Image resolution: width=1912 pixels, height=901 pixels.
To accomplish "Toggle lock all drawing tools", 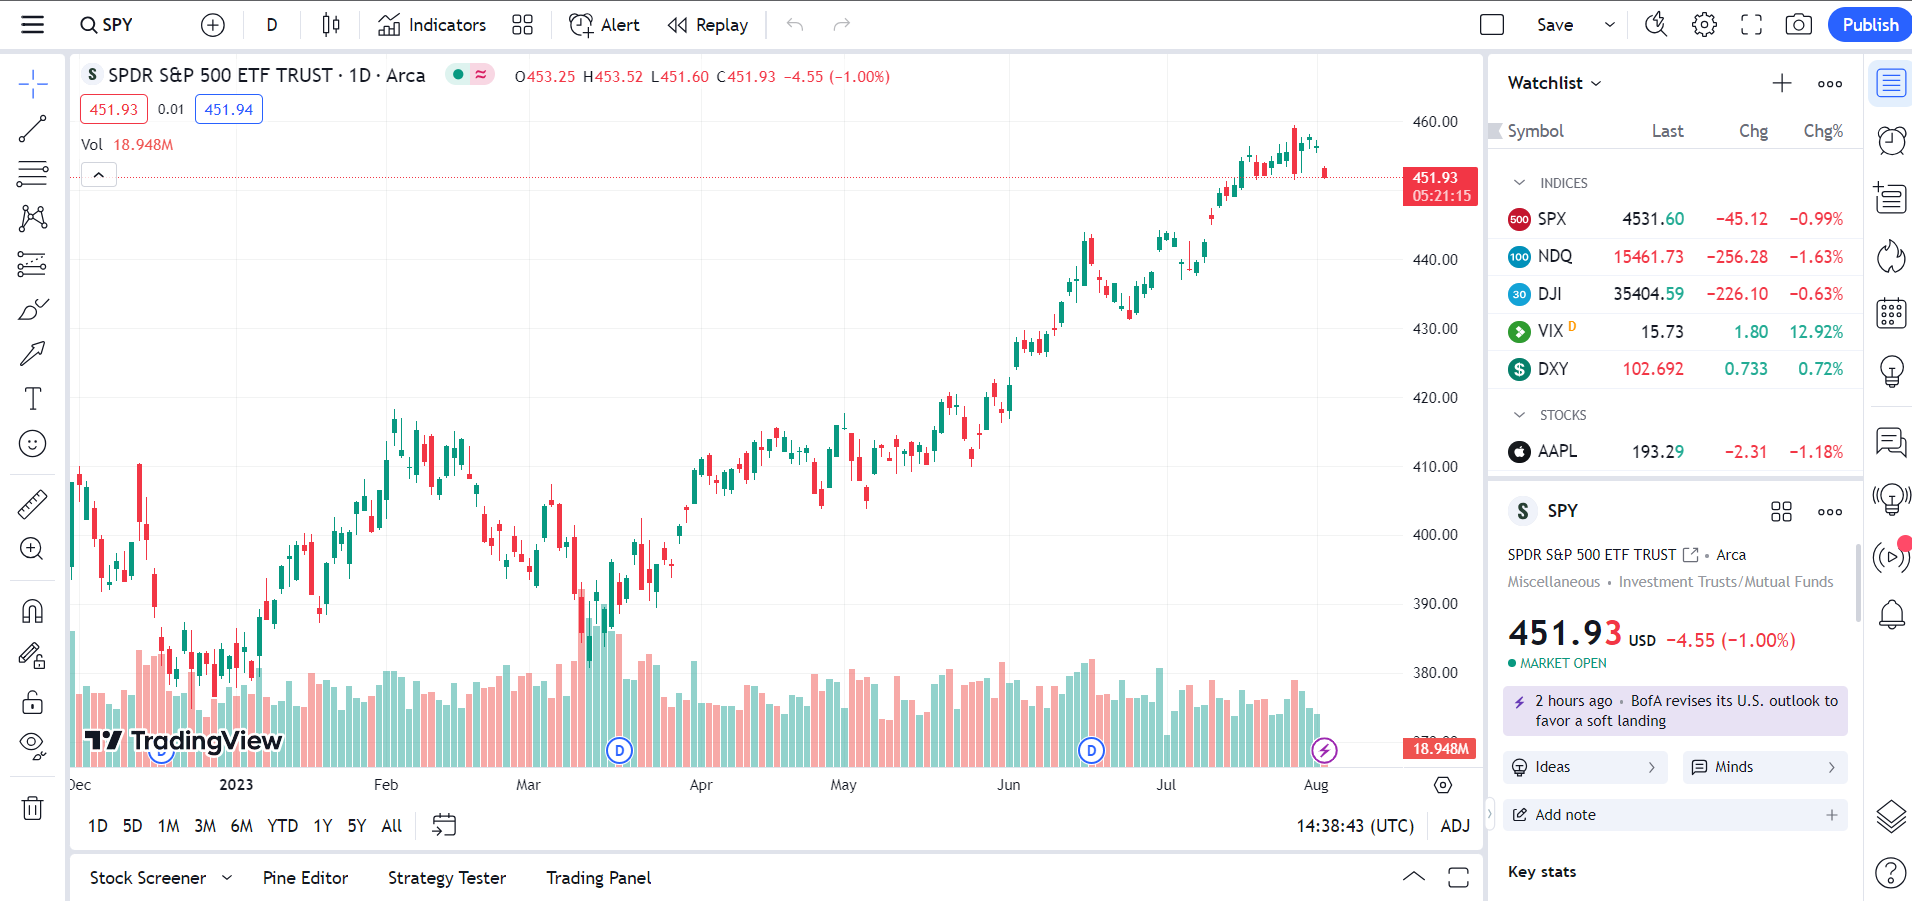I will tap(33, 701).
